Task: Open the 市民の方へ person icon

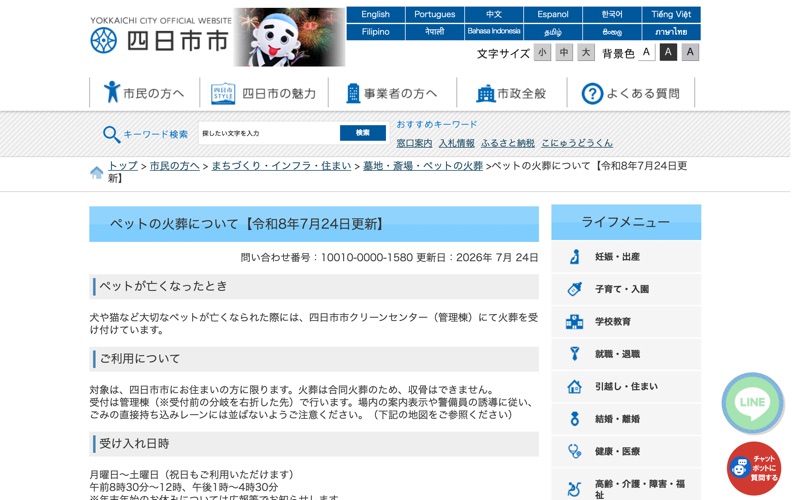Action: [x=112, y=92]
